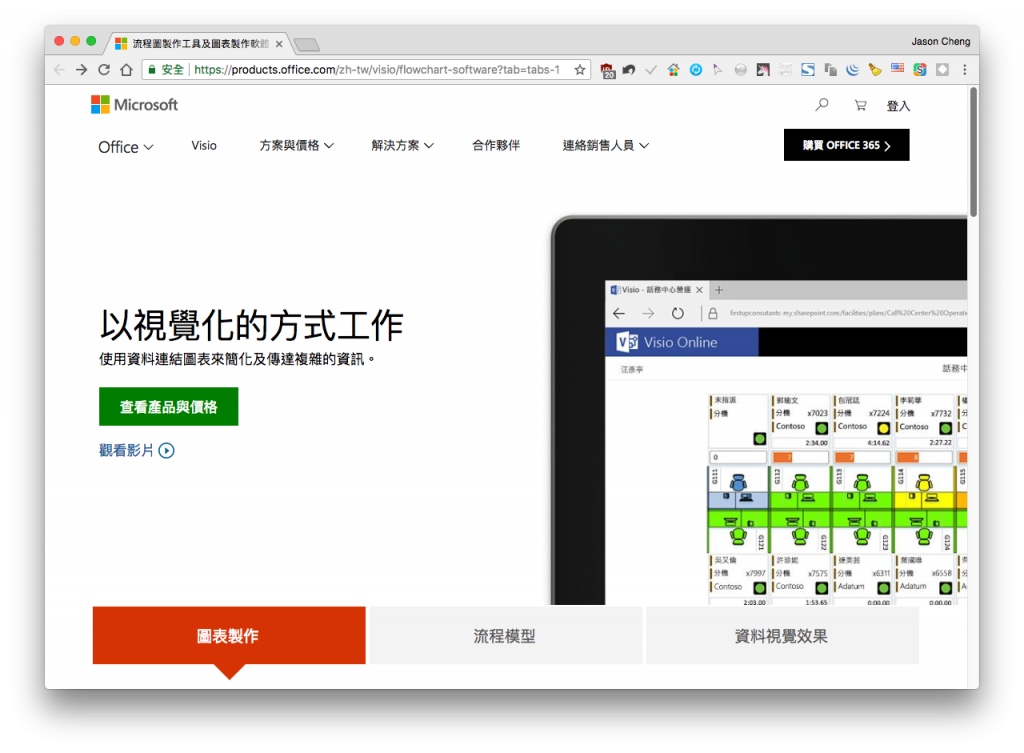Click the Smart grid extension icon
This screenshot has height=753, width=1024.
[785, 70]
